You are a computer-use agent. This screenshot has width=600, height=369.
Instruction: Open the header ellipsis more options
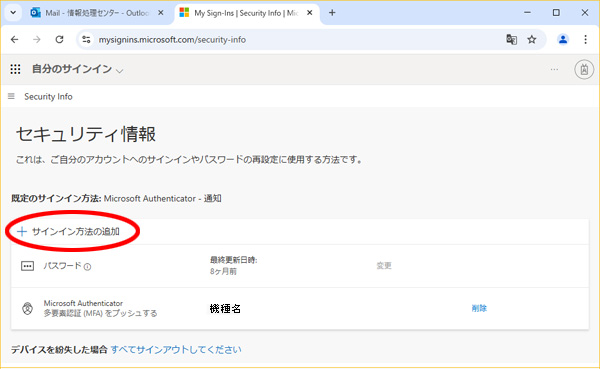554,69
